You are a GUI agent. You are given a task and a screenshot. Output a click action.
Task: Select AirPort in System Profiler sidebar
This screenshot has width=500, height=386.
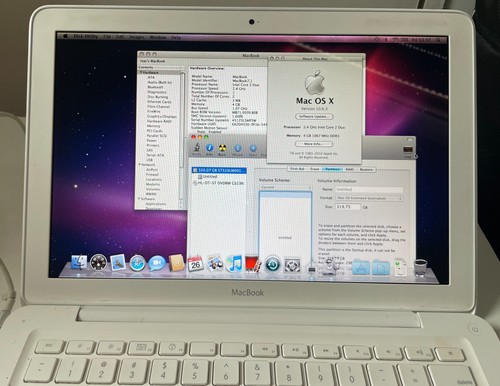pyautogui.click(x=152, y=170)
